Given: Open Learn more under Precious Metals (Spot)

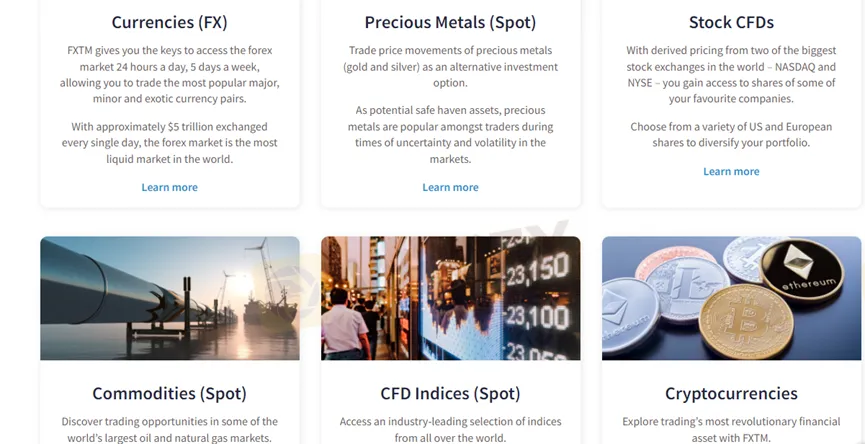Looking at the screenshot, I should pos(450,188).
